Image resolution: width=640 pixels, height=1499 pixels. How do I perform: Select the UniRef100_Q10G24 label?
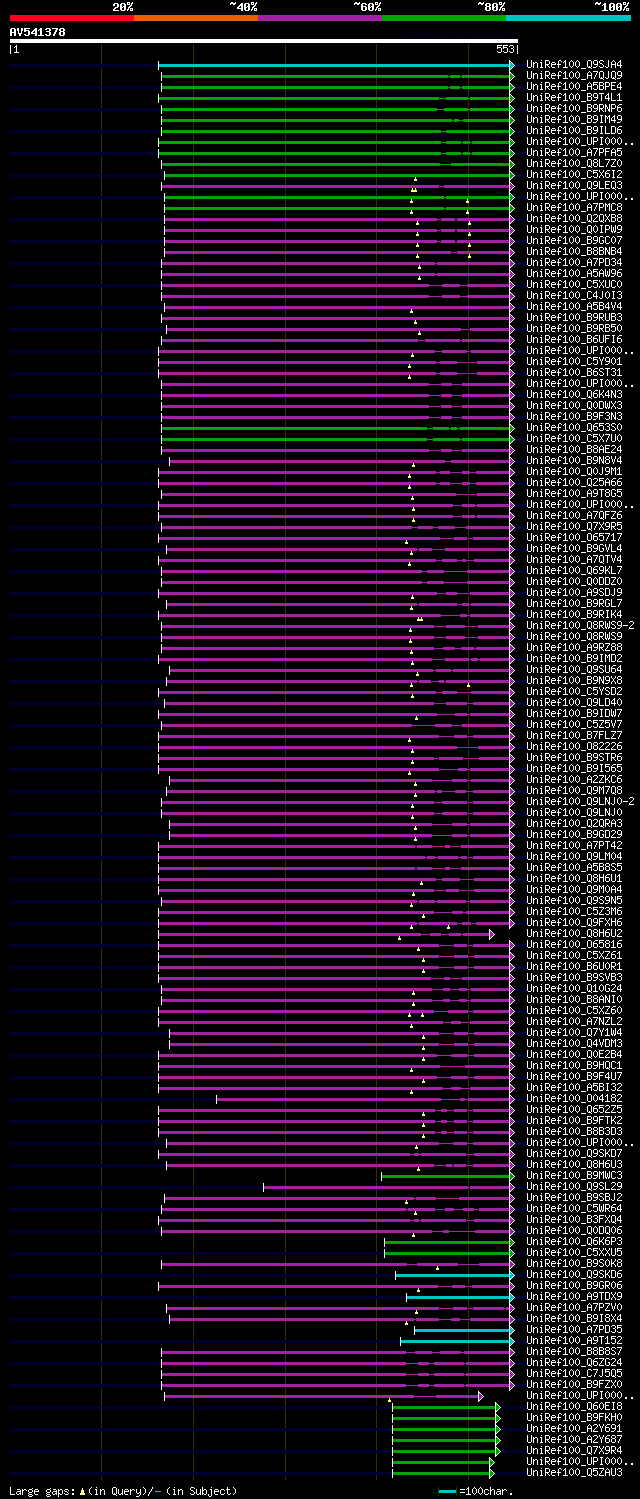[574, 988]
